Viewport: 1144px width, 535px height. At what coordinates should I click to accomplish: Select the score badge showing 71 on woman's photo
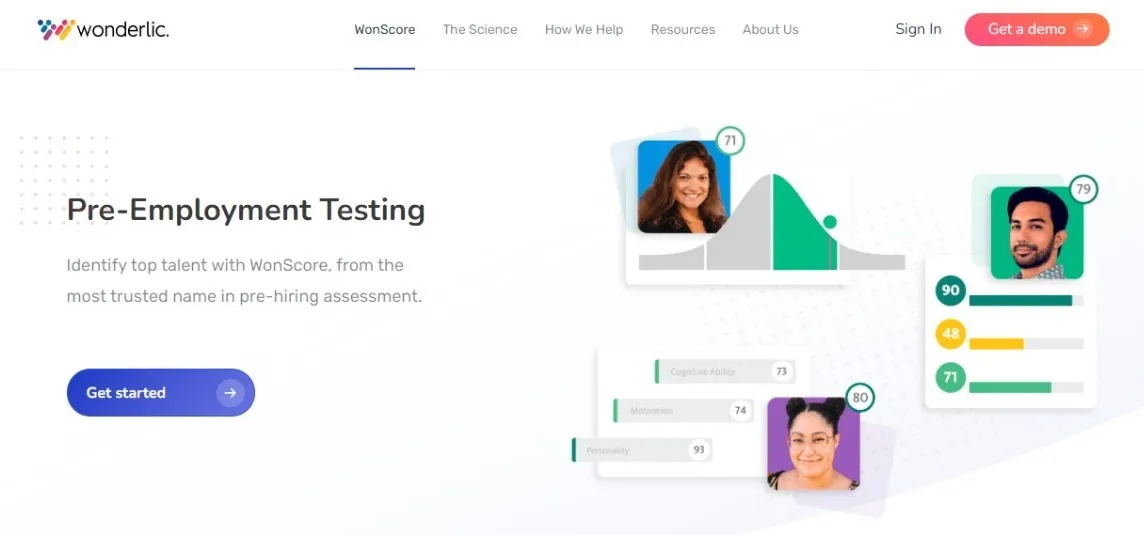point(730,140)
